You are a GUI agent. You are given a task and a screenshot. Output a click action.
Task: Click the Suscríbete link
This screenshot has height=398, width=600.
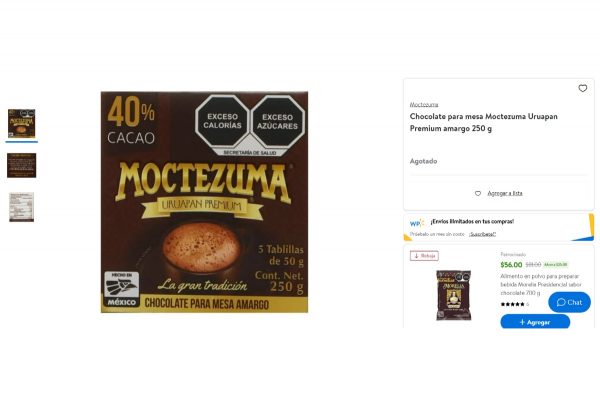pos(483,234)
